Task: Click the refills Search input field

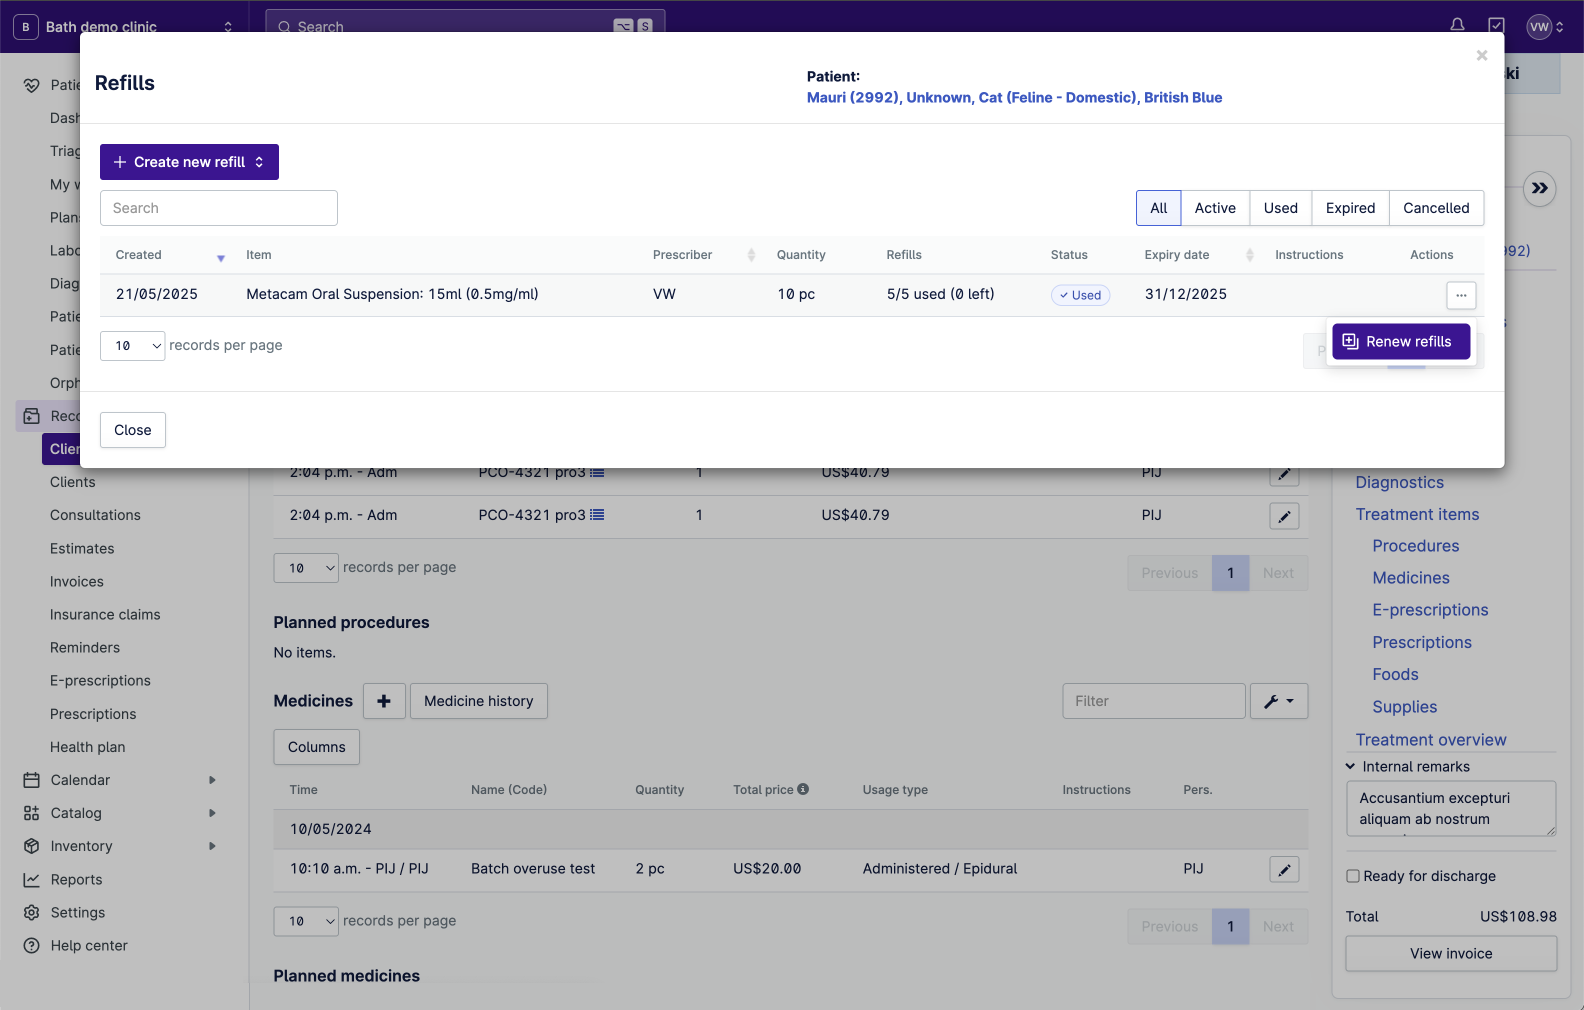Action: [219, 208]
